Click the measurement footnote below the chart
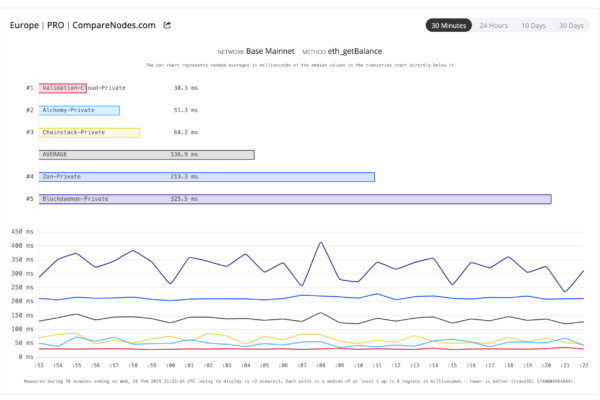Screen dimensions: 600x400 coord(300,381)
